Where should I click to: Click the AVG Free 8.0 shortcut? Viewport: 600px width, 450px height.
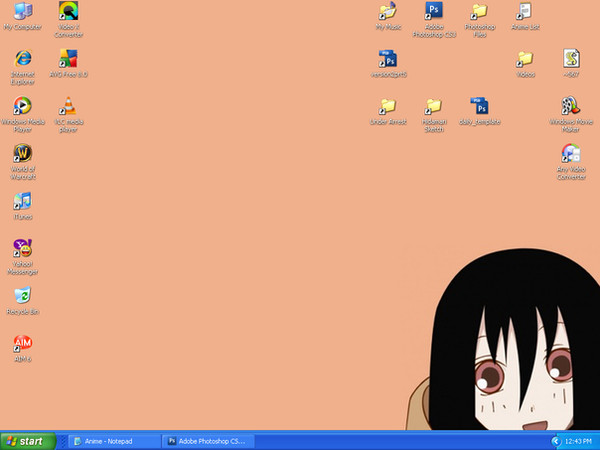tap(68, 59)
